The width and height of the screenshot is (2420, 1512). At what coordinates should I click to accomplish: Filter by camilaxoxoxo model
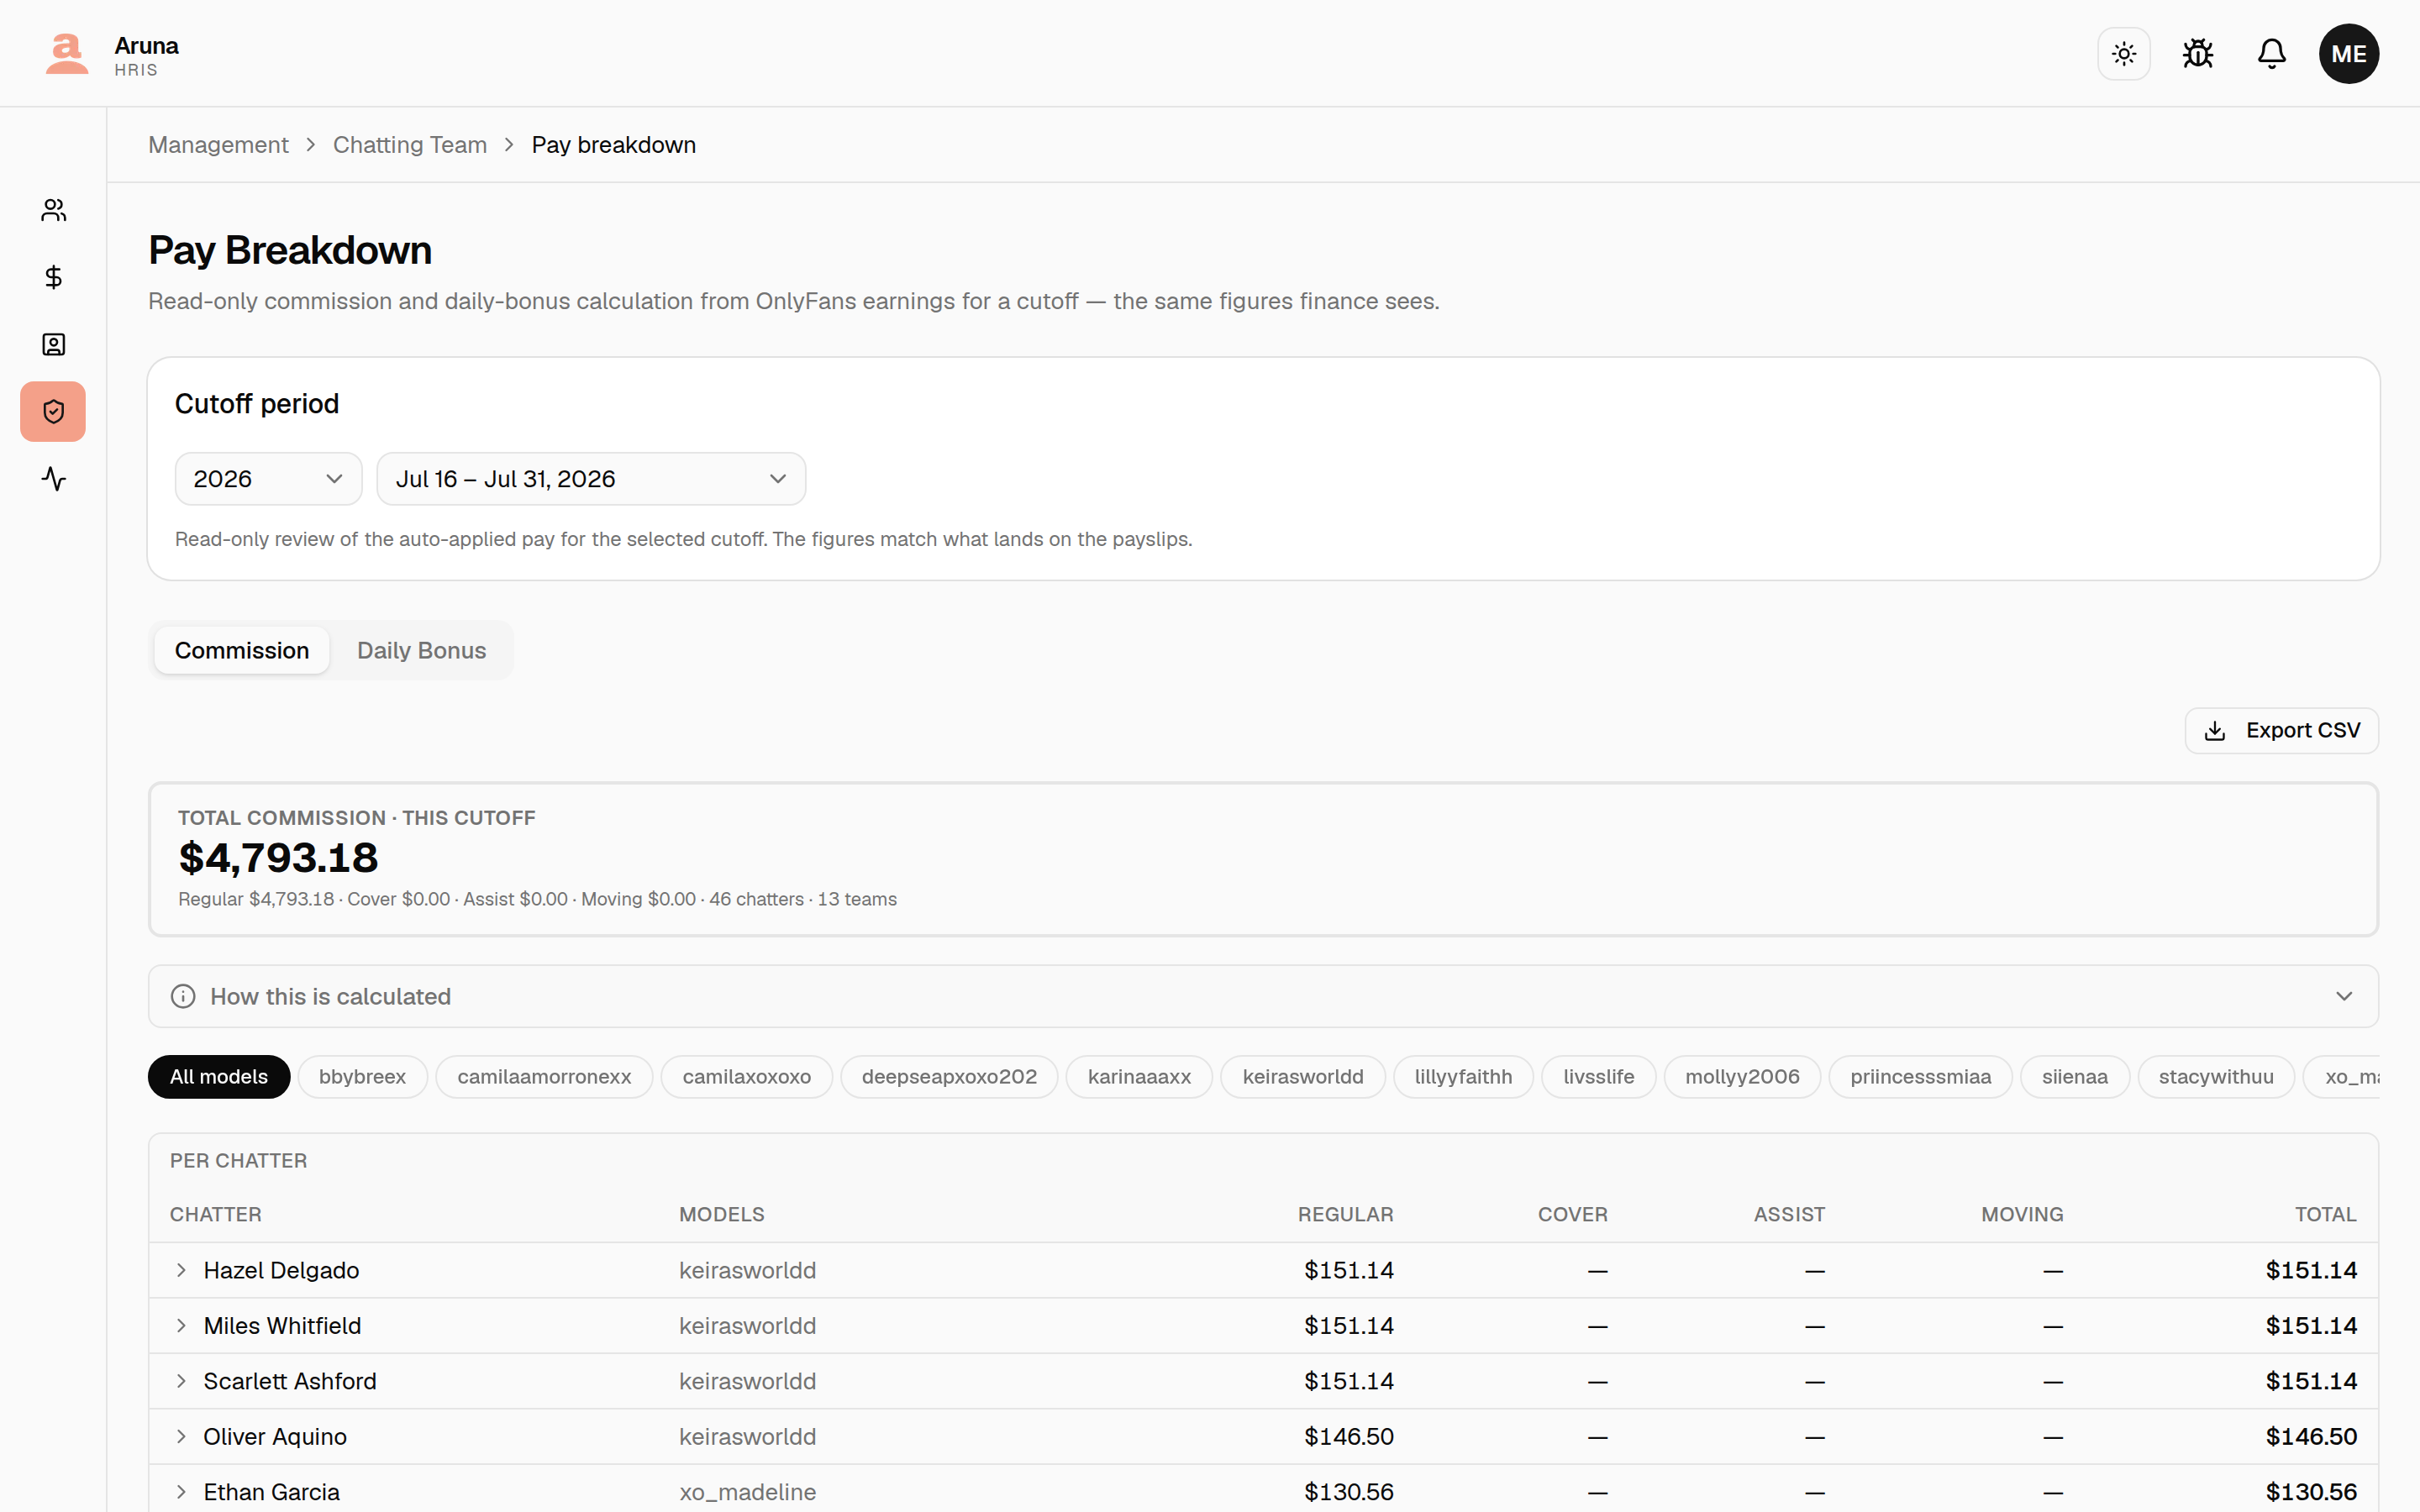pos(746,1077)
